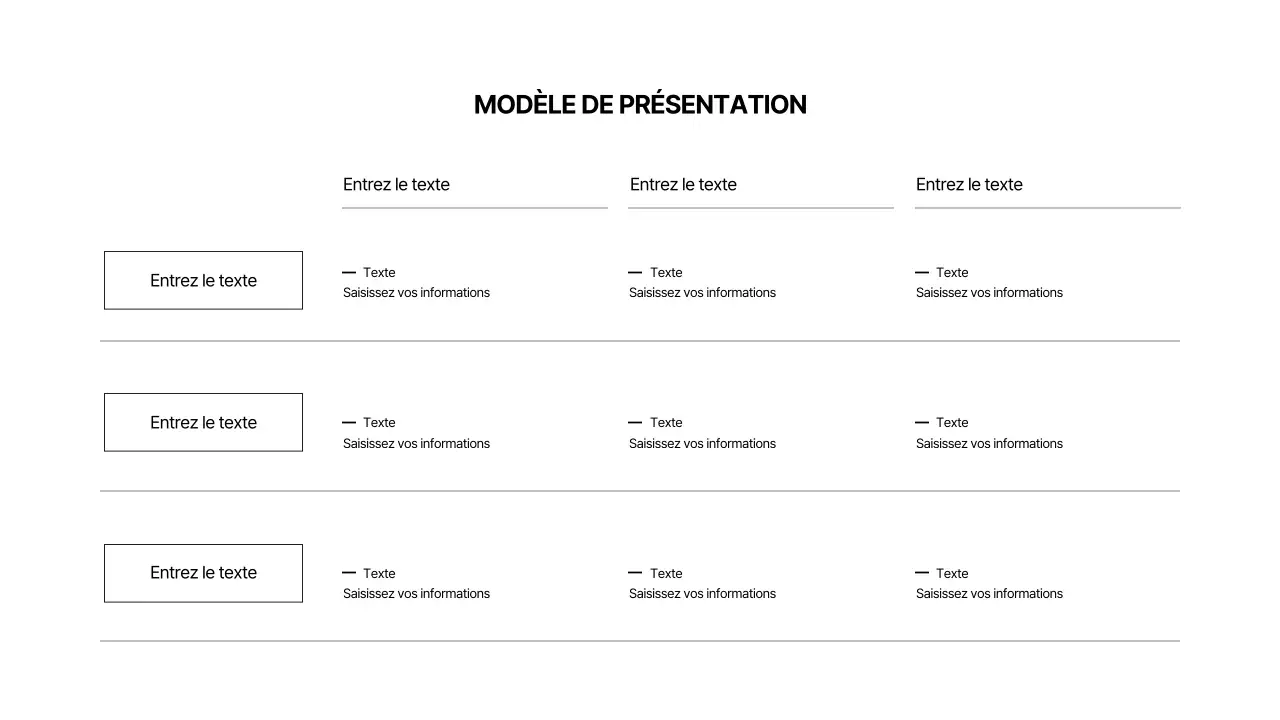This screenshot has height=720, width=1280.
Task: Click the dash bullet before Texte in third row, first column
Action: 349,573
